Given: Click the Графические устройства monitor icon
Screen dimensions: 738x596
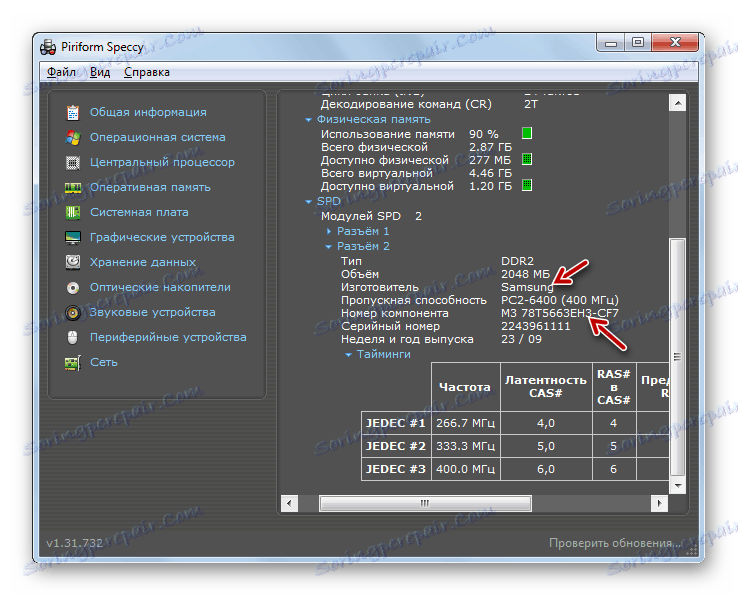Looking at the screenshot, I should 73,237.
